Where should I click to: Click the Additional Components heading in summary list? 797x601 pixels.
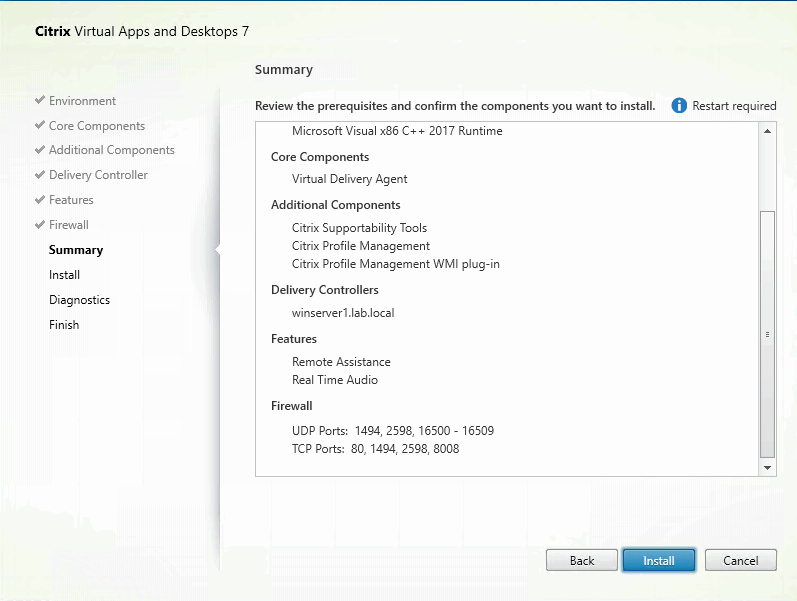tap(335, 205)
